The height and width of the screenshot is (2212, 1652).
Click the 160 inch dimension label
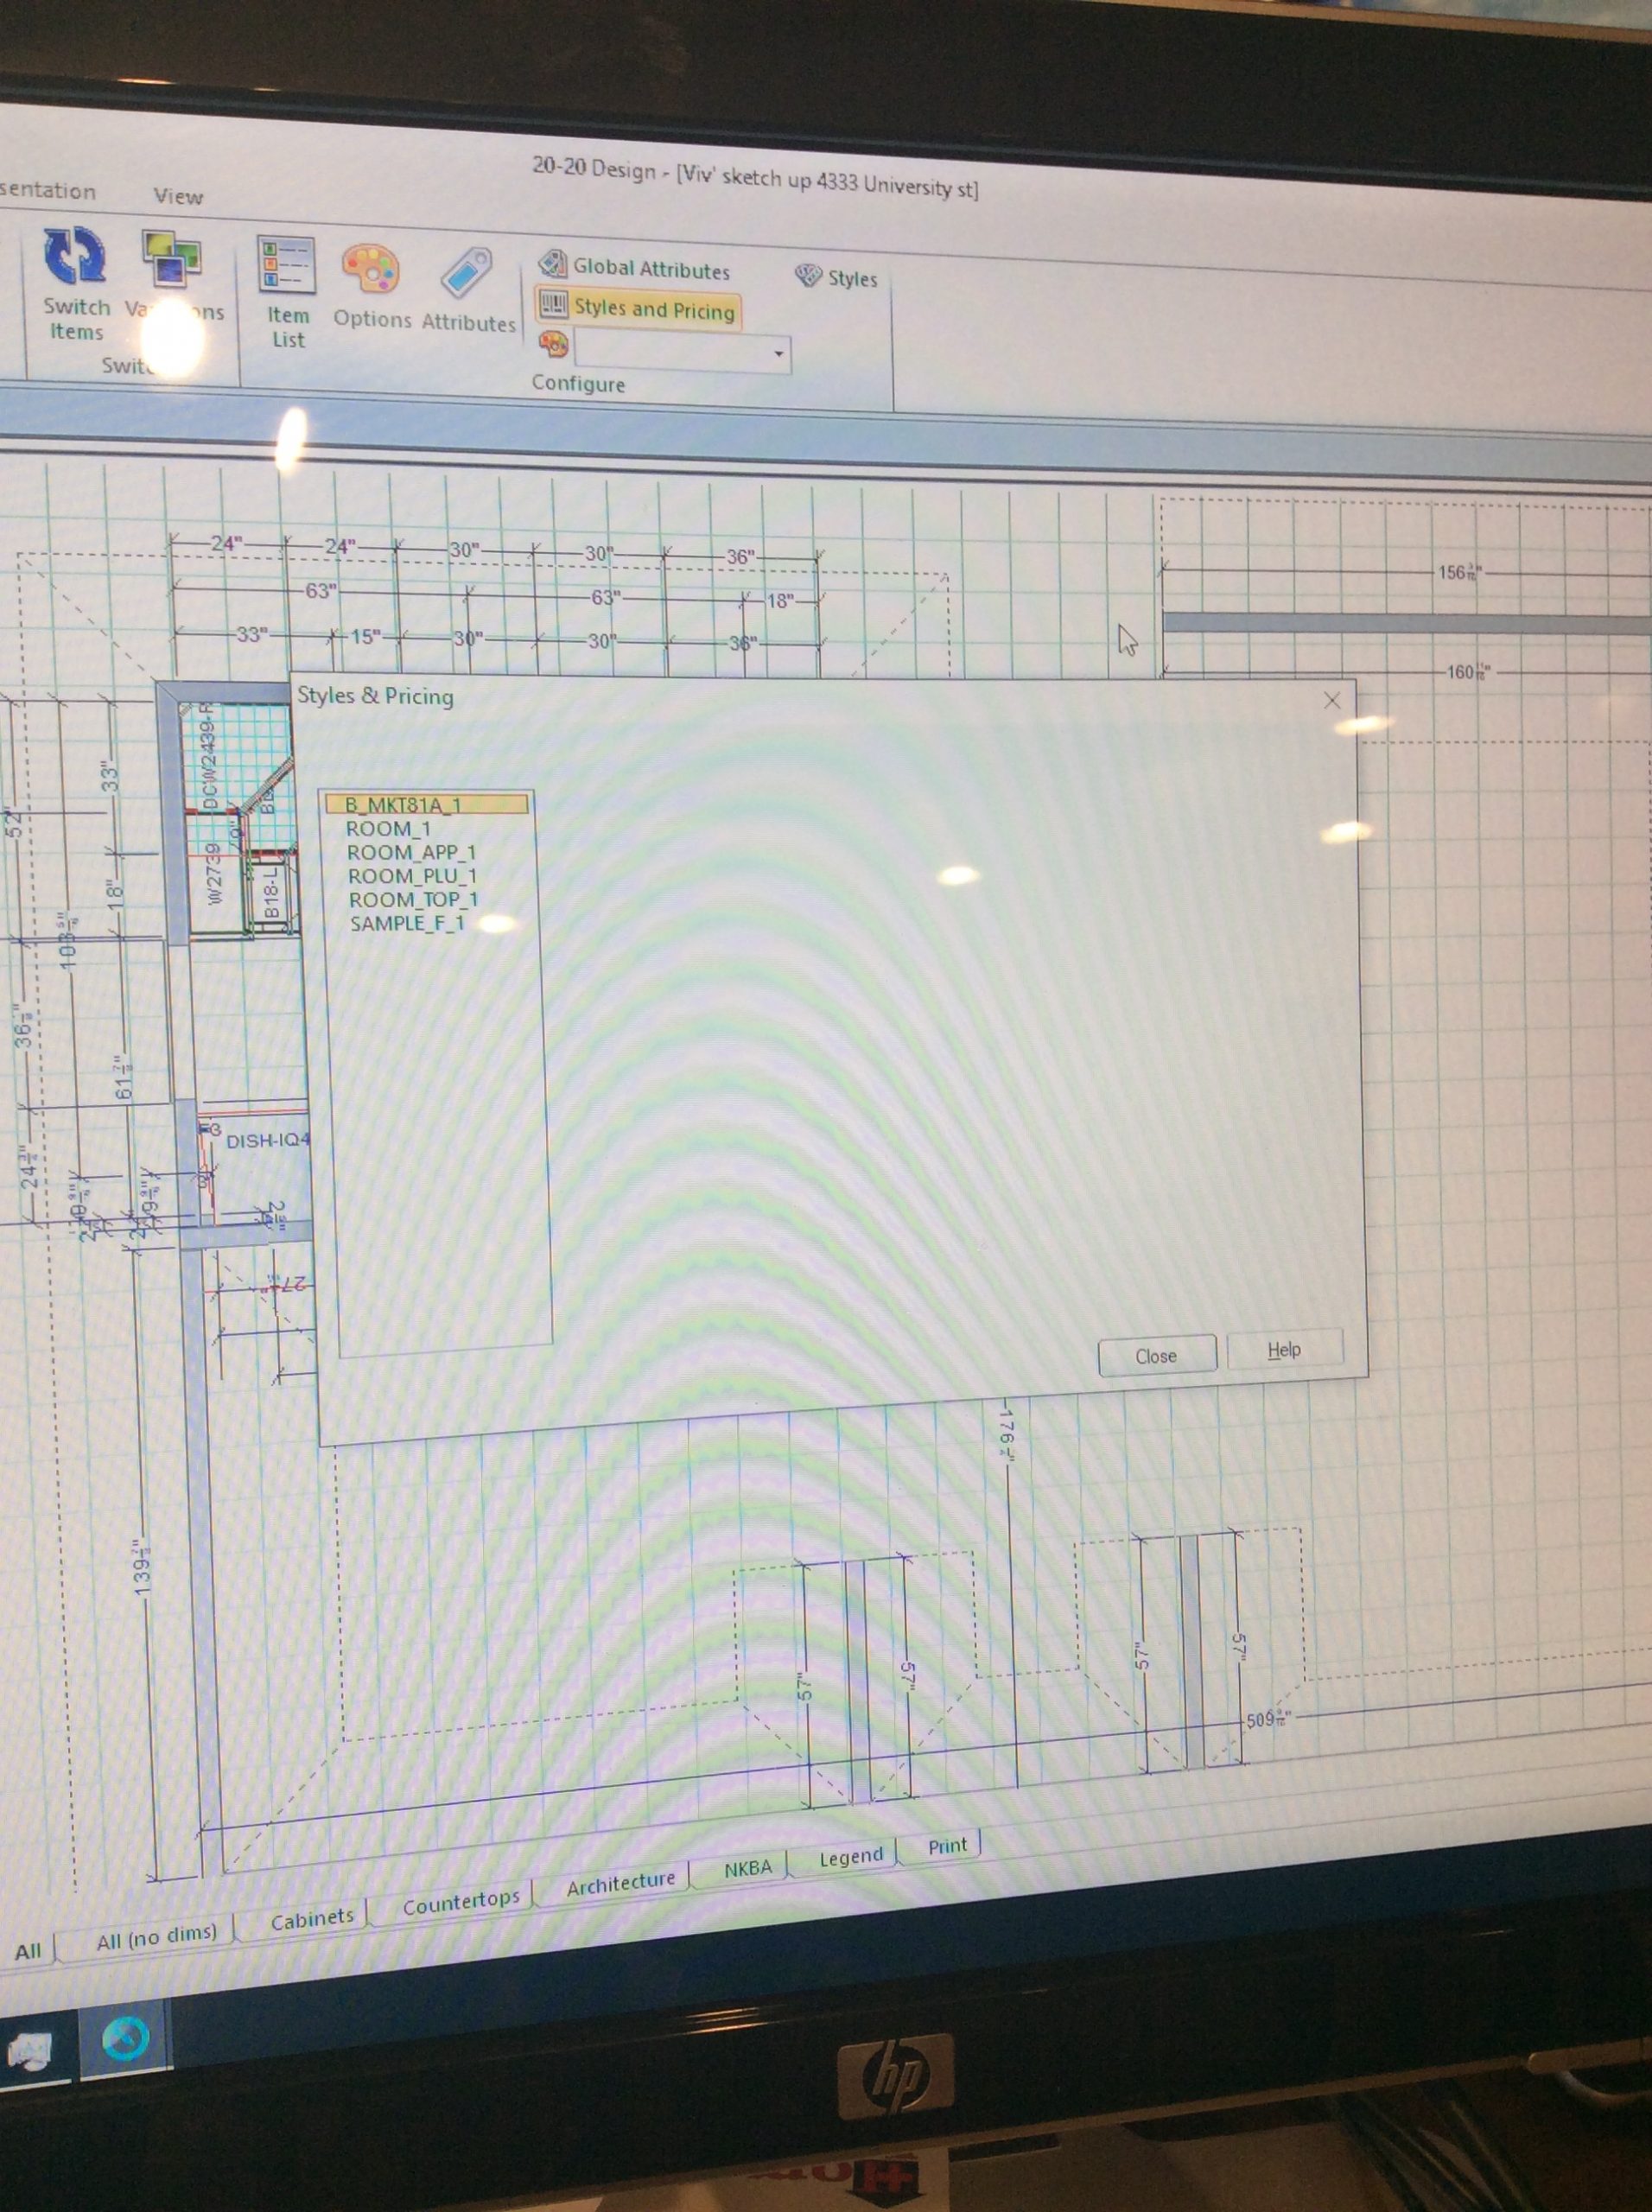tap(1468, 672)
